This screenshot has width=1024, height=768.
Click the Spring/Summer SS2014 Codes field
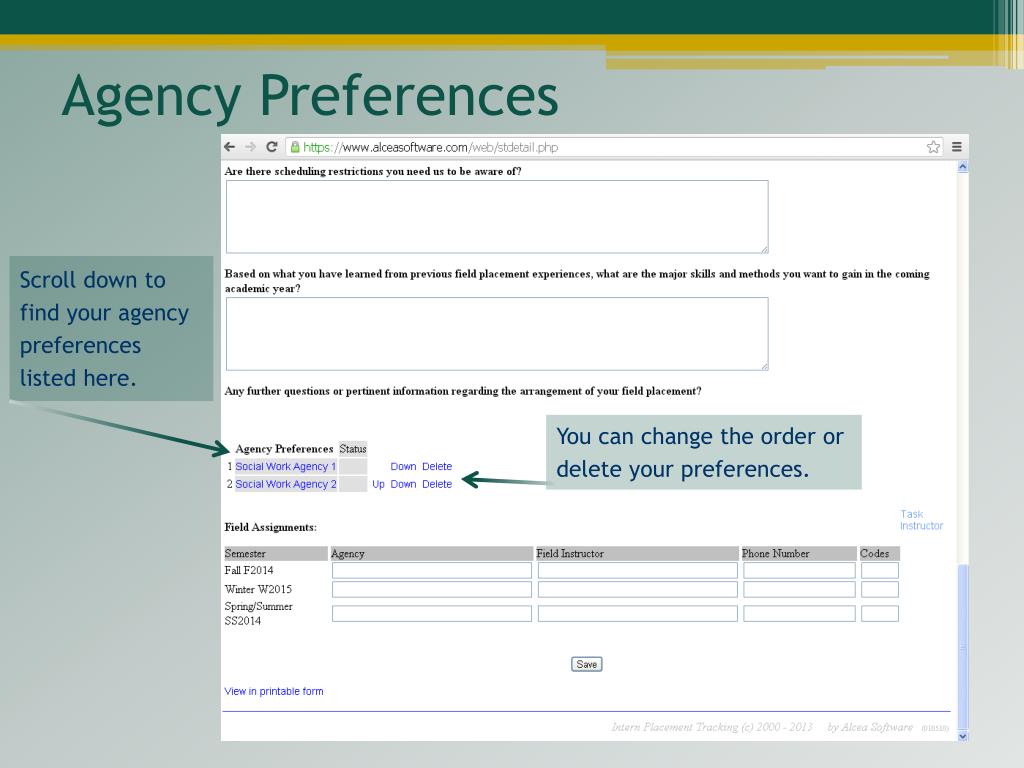tap(880, 614)
